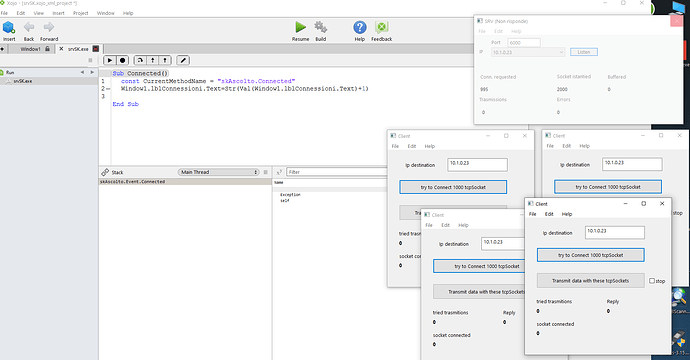The height and width of the screenshot is (360, 690).
Task: Click the variables icon beside Filter
Action: pos(279,172)
